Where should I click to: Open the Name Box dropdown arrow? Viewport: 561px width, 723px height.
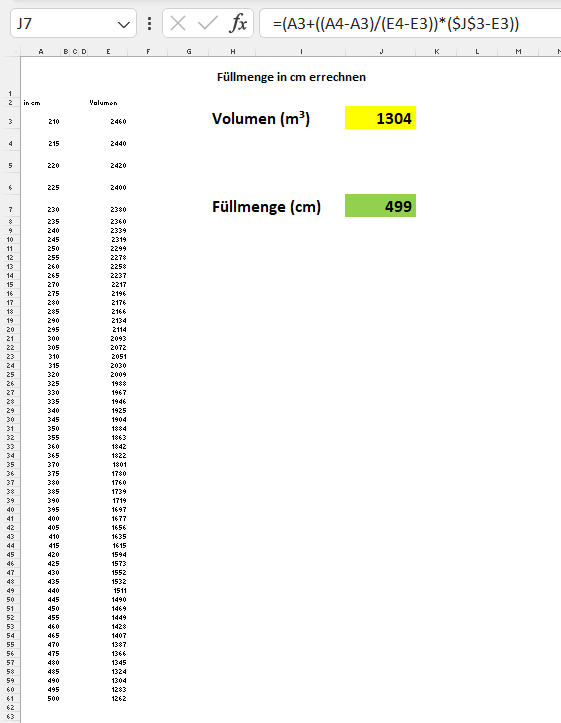[124, 24]
